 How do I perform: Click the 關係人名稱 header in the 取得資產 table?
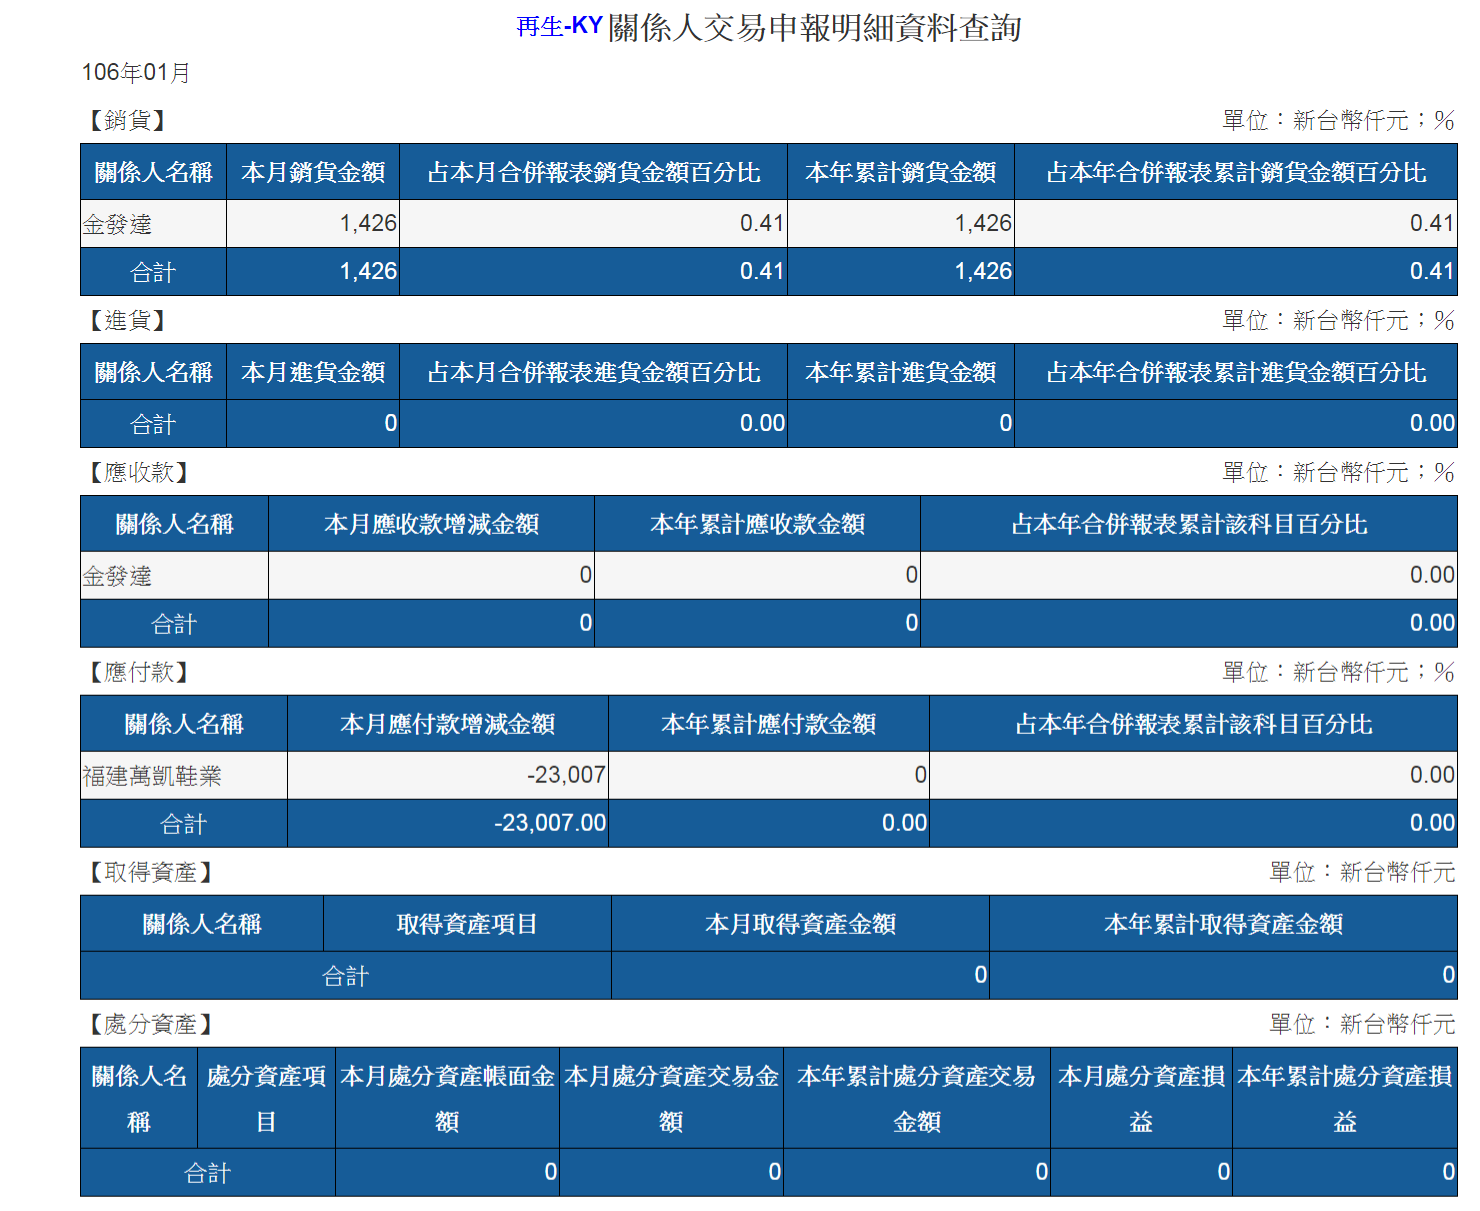tap(202, 924)
